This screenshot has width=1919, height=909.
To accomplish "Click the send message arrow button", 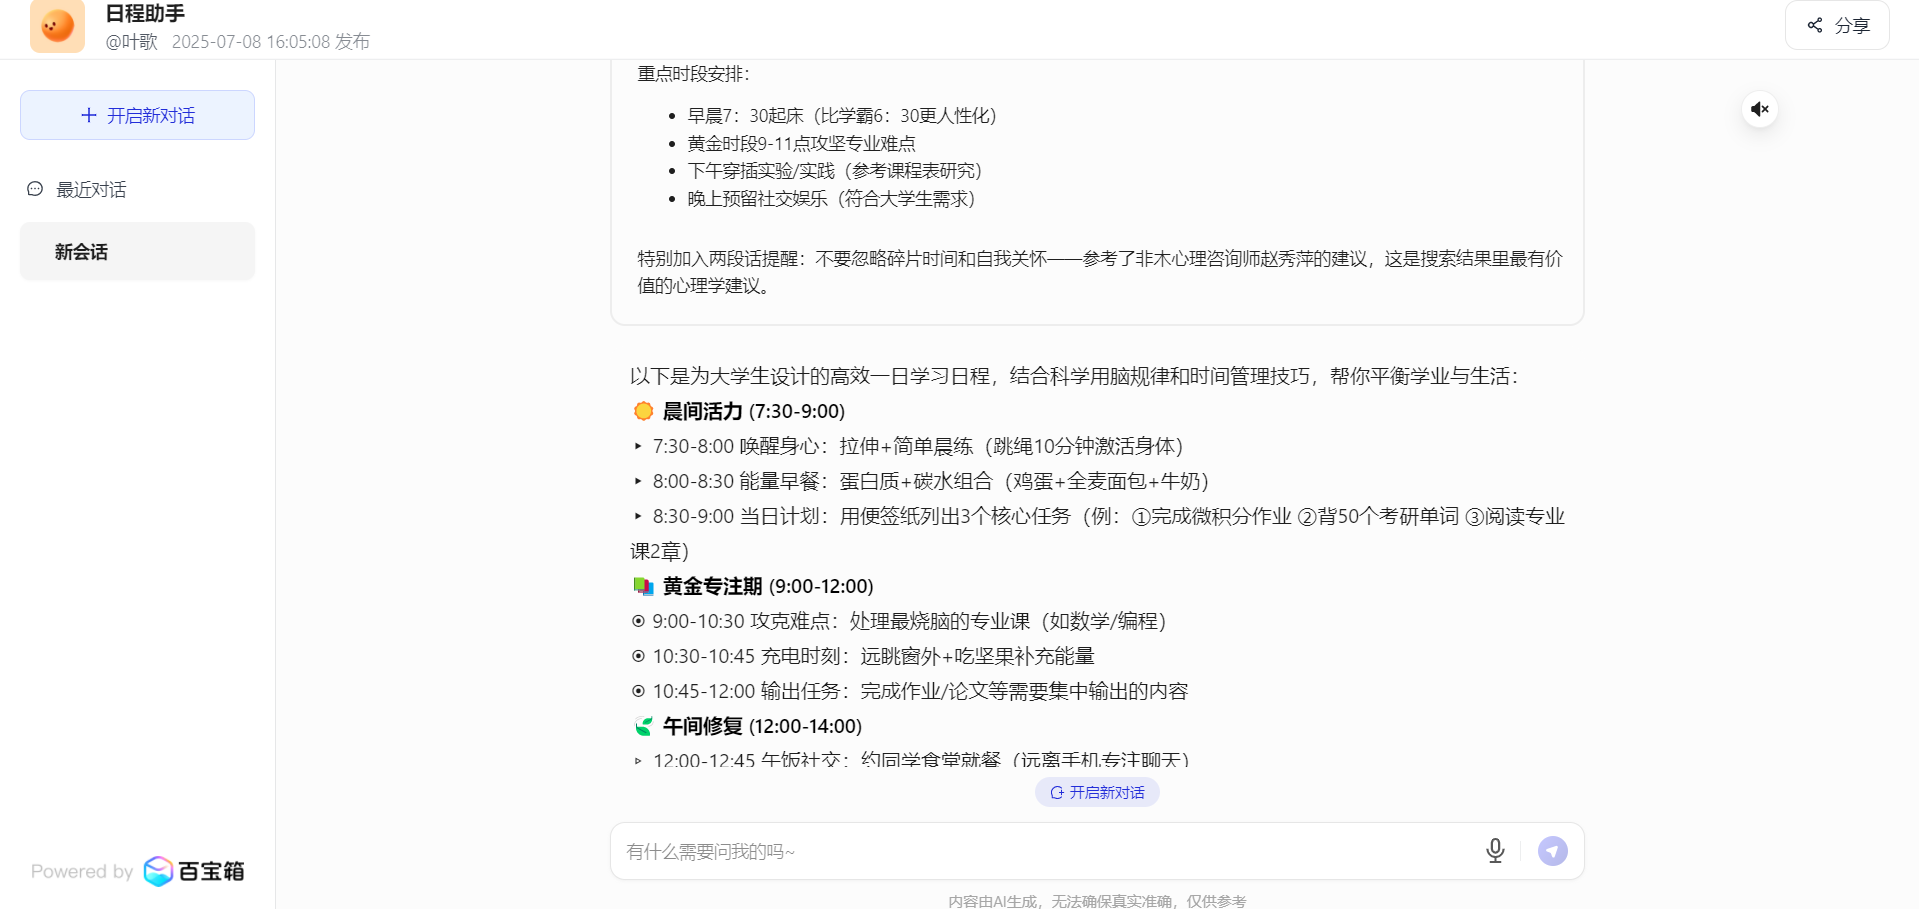I will point(1552,851).
